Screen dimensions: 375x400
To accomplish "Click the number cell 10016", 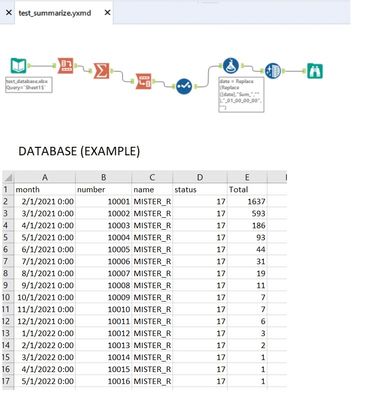I will coord(104,381).
